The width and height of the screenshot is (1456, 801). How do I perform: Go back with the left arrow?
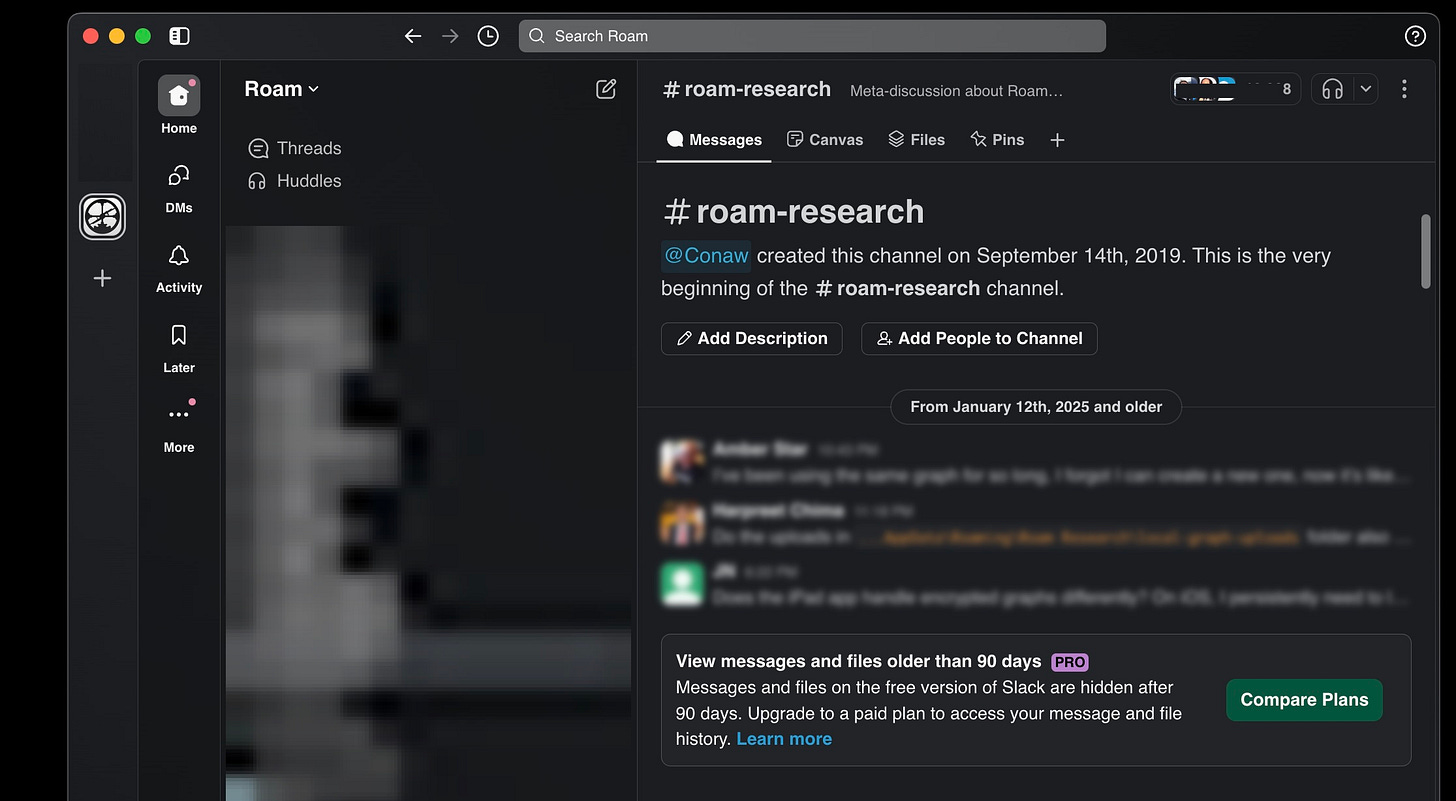413,36
